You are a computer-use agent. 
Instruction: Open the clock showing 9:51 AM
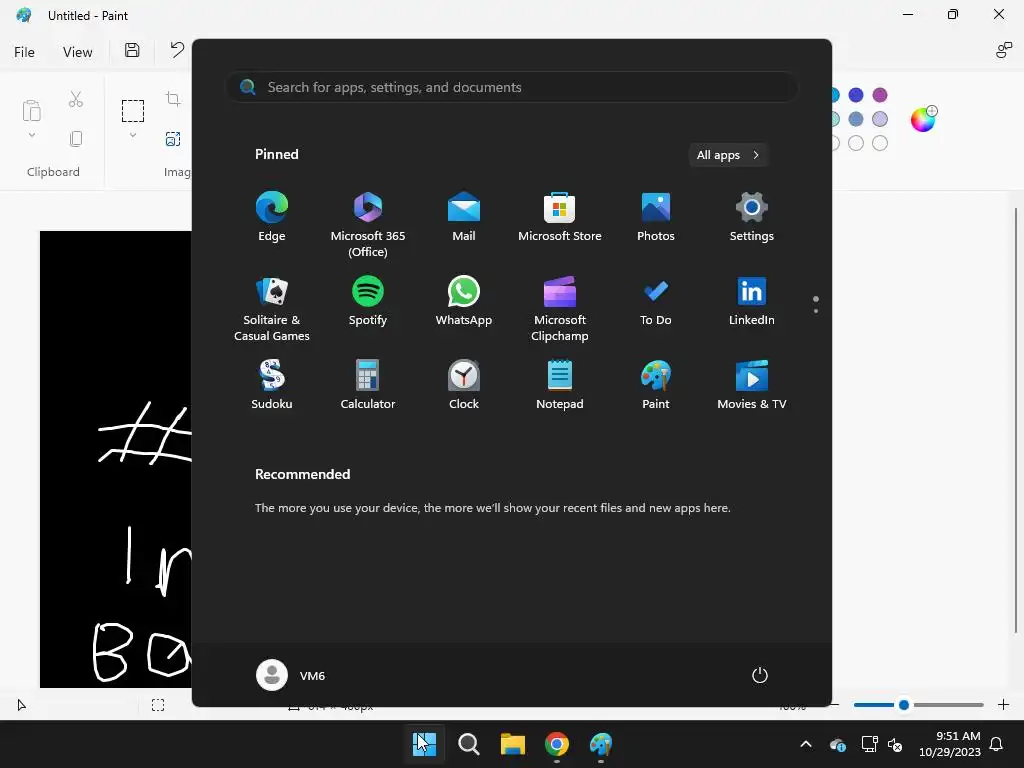(x=950, y=744)
